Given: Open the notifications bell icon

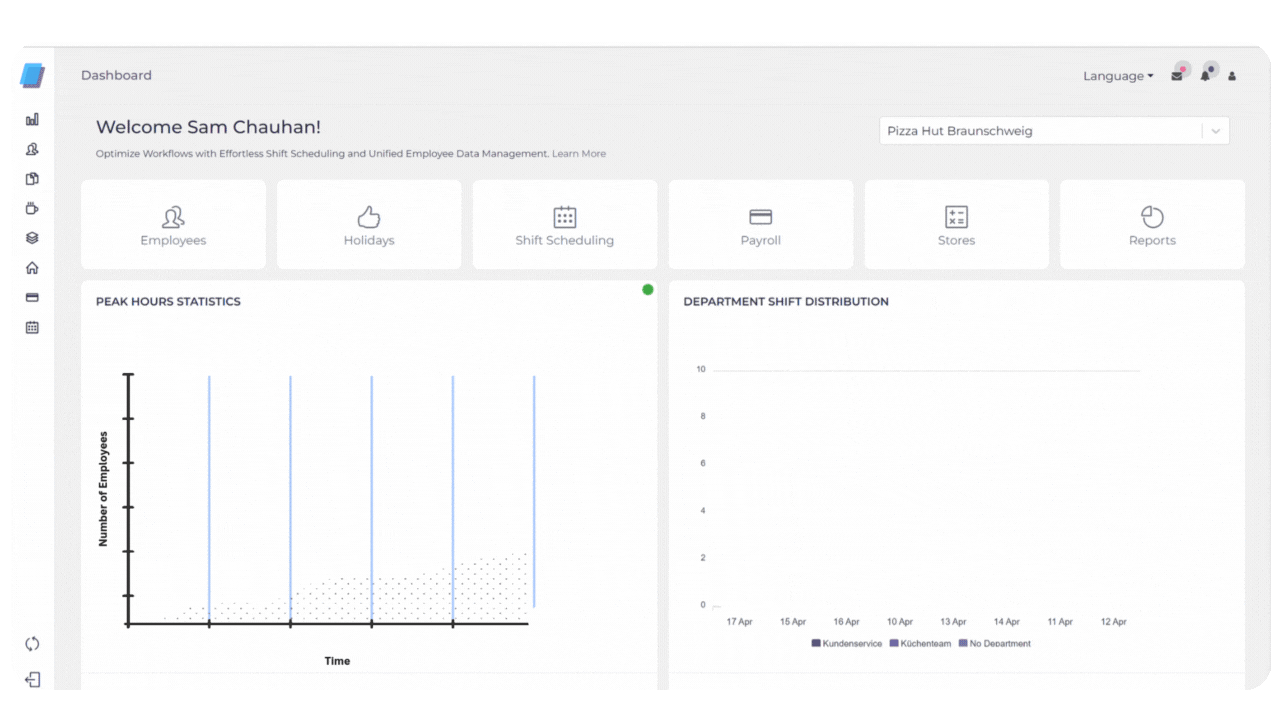Looking at the screenshot, I should [1205, 76].
